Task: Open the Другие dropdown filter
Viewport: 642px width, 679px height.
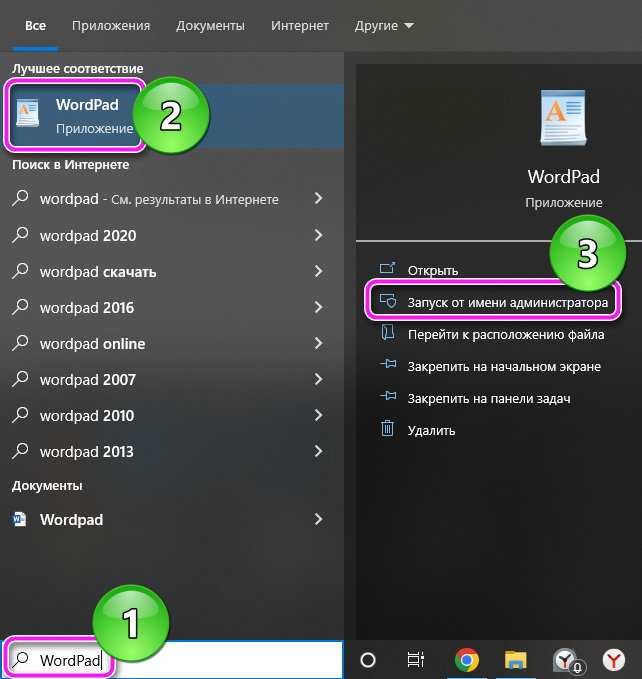Action: point(384,26)
